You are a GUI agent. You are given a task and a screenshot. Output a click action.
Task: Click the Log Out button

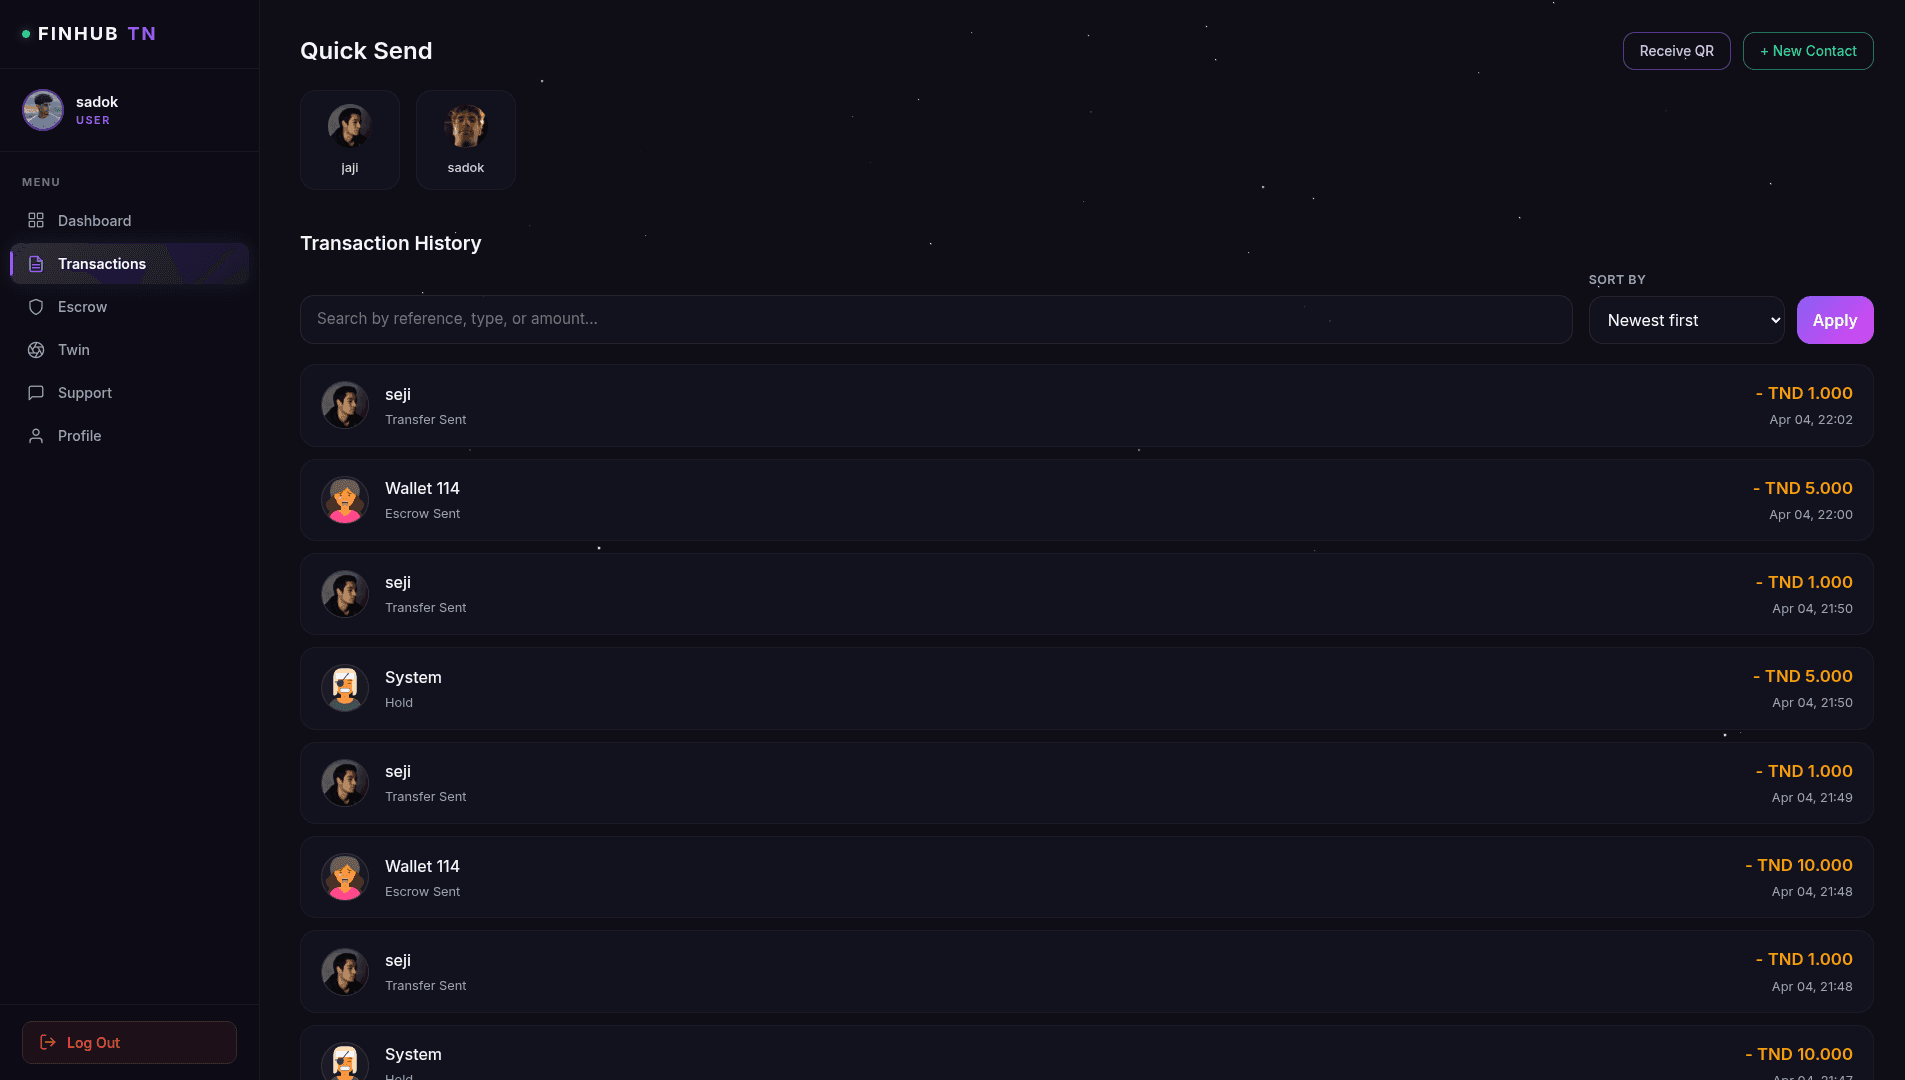[128, 1042]
